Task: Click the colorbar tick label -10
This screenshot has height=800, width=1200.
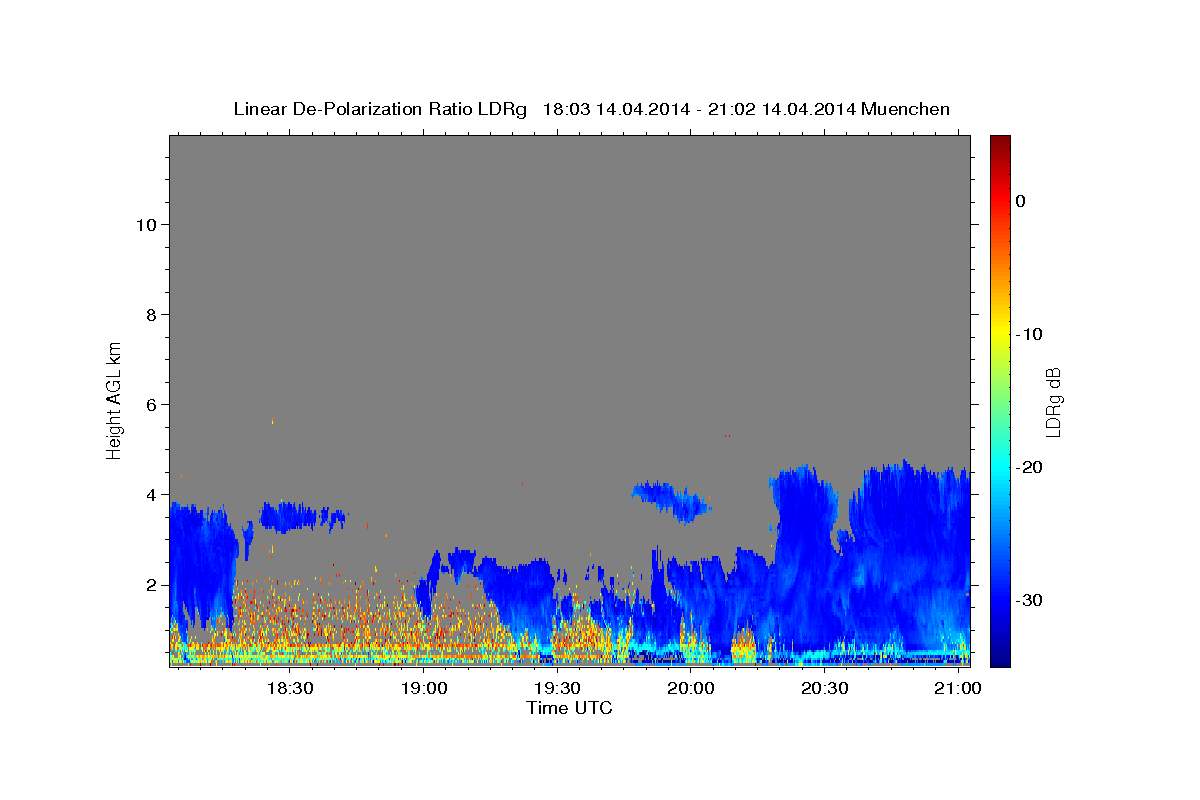Action: tap(1030, 334)
